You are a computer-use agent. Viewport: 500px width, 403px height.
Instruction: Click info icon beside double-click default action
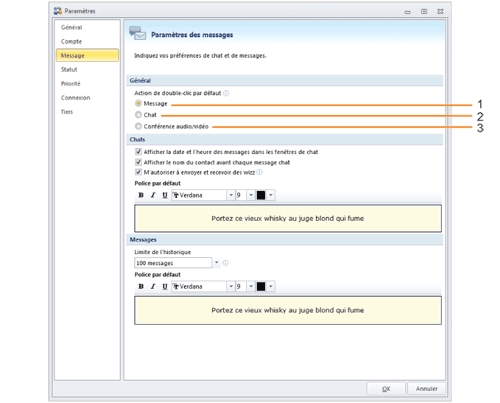226,93
